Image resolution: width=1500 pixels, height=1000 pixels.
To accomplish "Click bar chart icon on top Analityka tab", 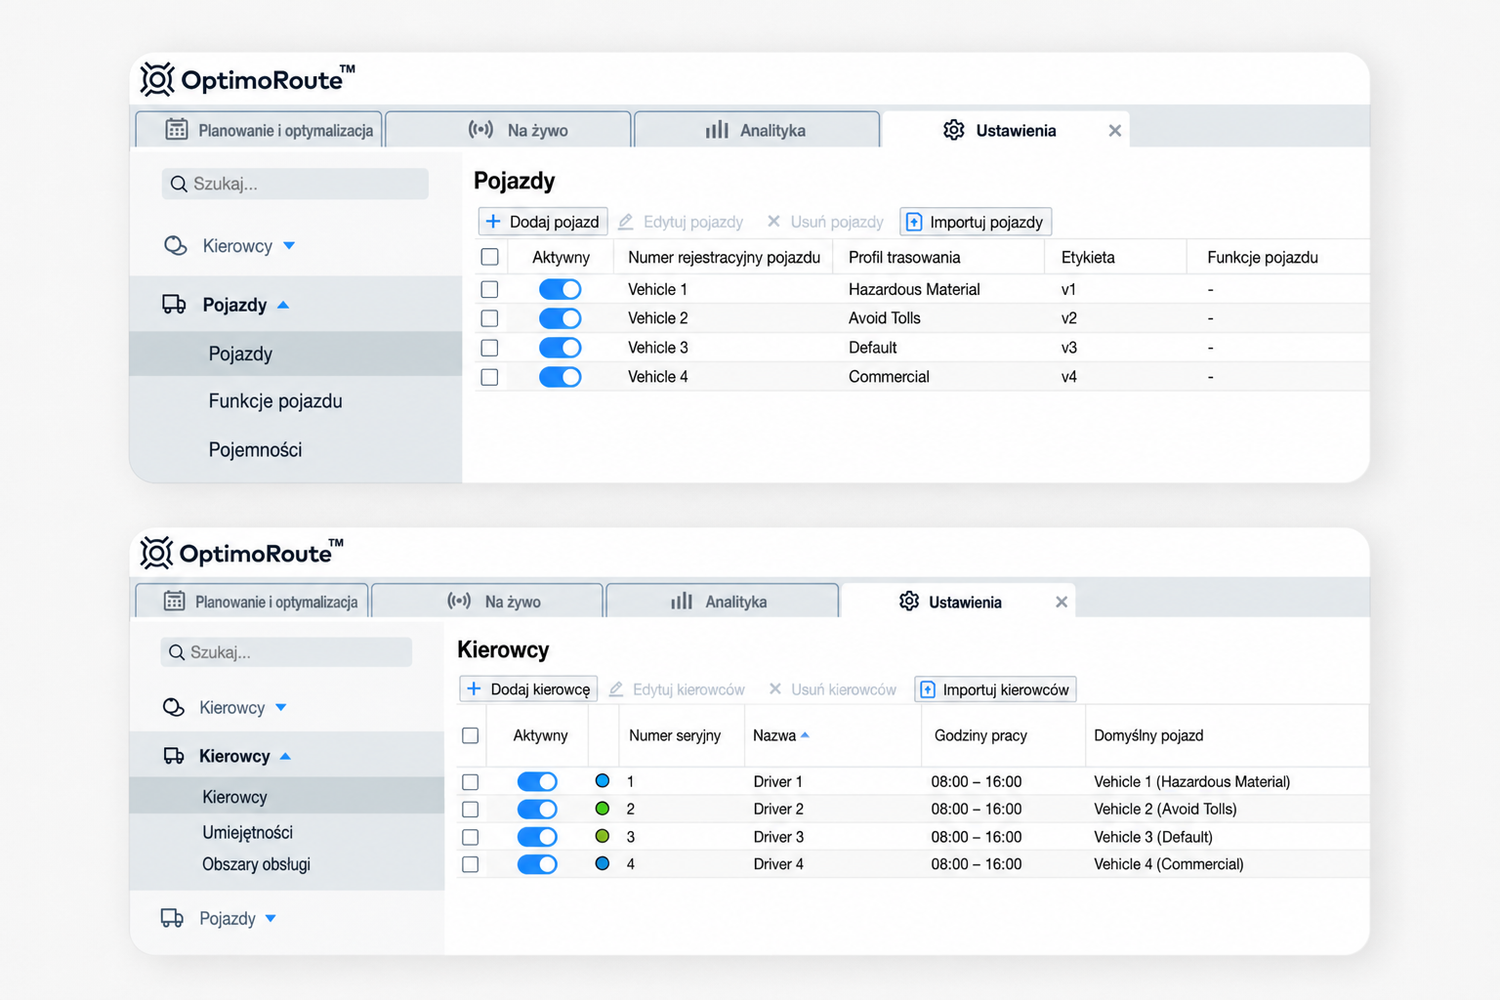I will (x=717, y=130).
